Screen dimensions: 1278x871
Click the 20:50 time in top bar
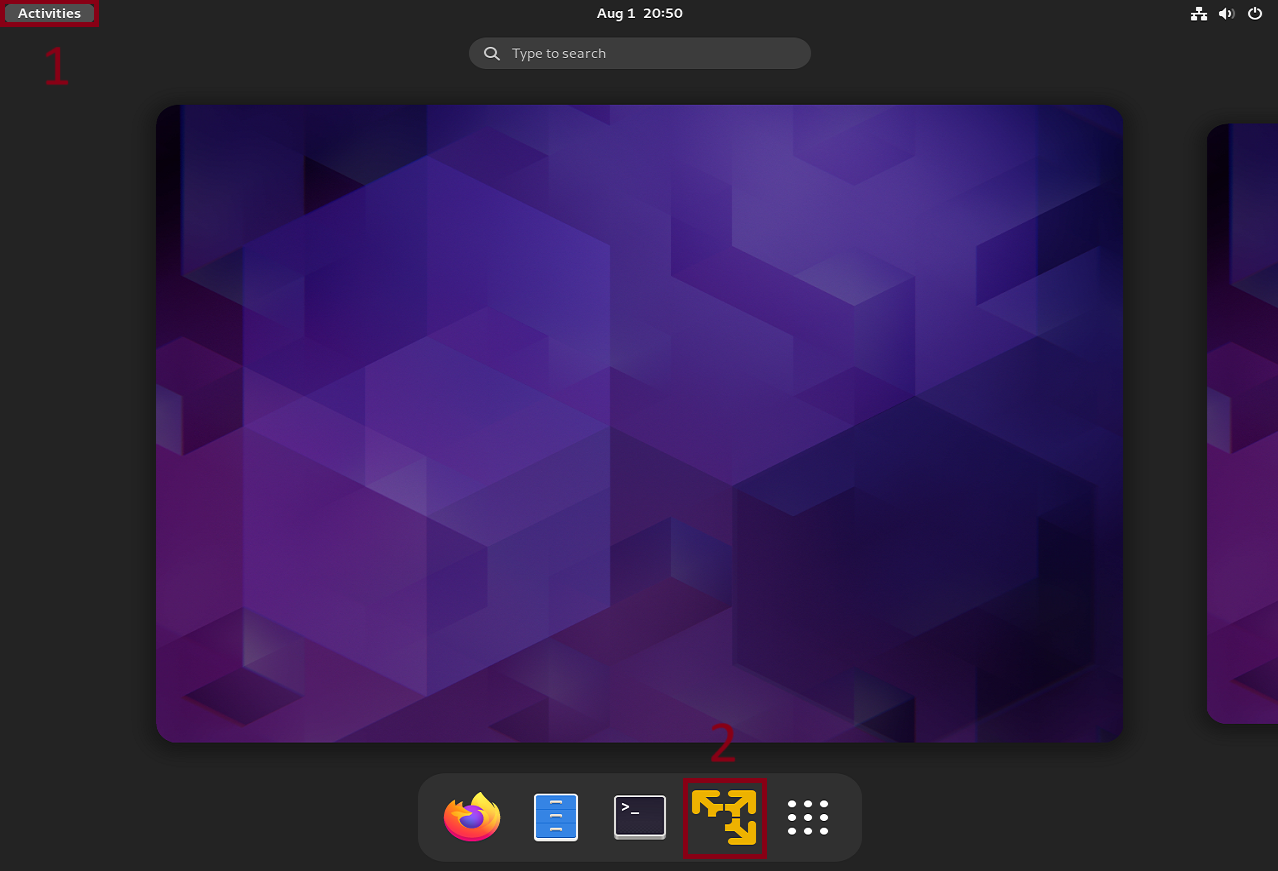click(x=663, y=14)
